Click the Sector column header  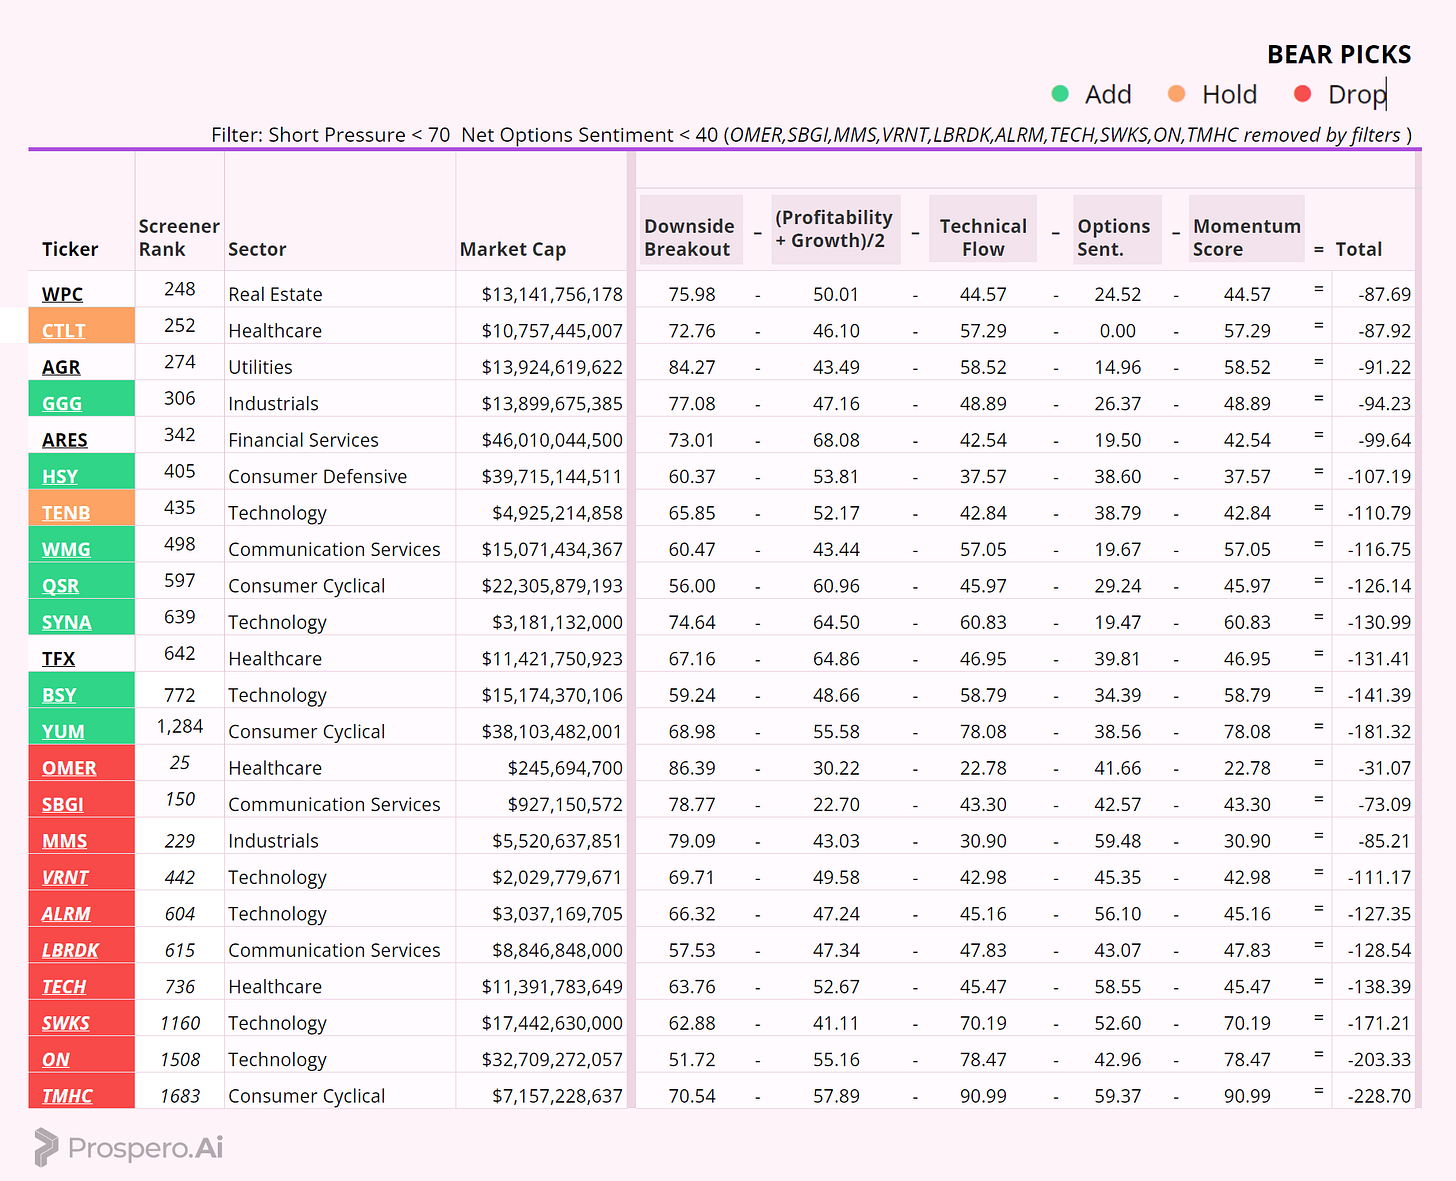(x=257, y=249)
